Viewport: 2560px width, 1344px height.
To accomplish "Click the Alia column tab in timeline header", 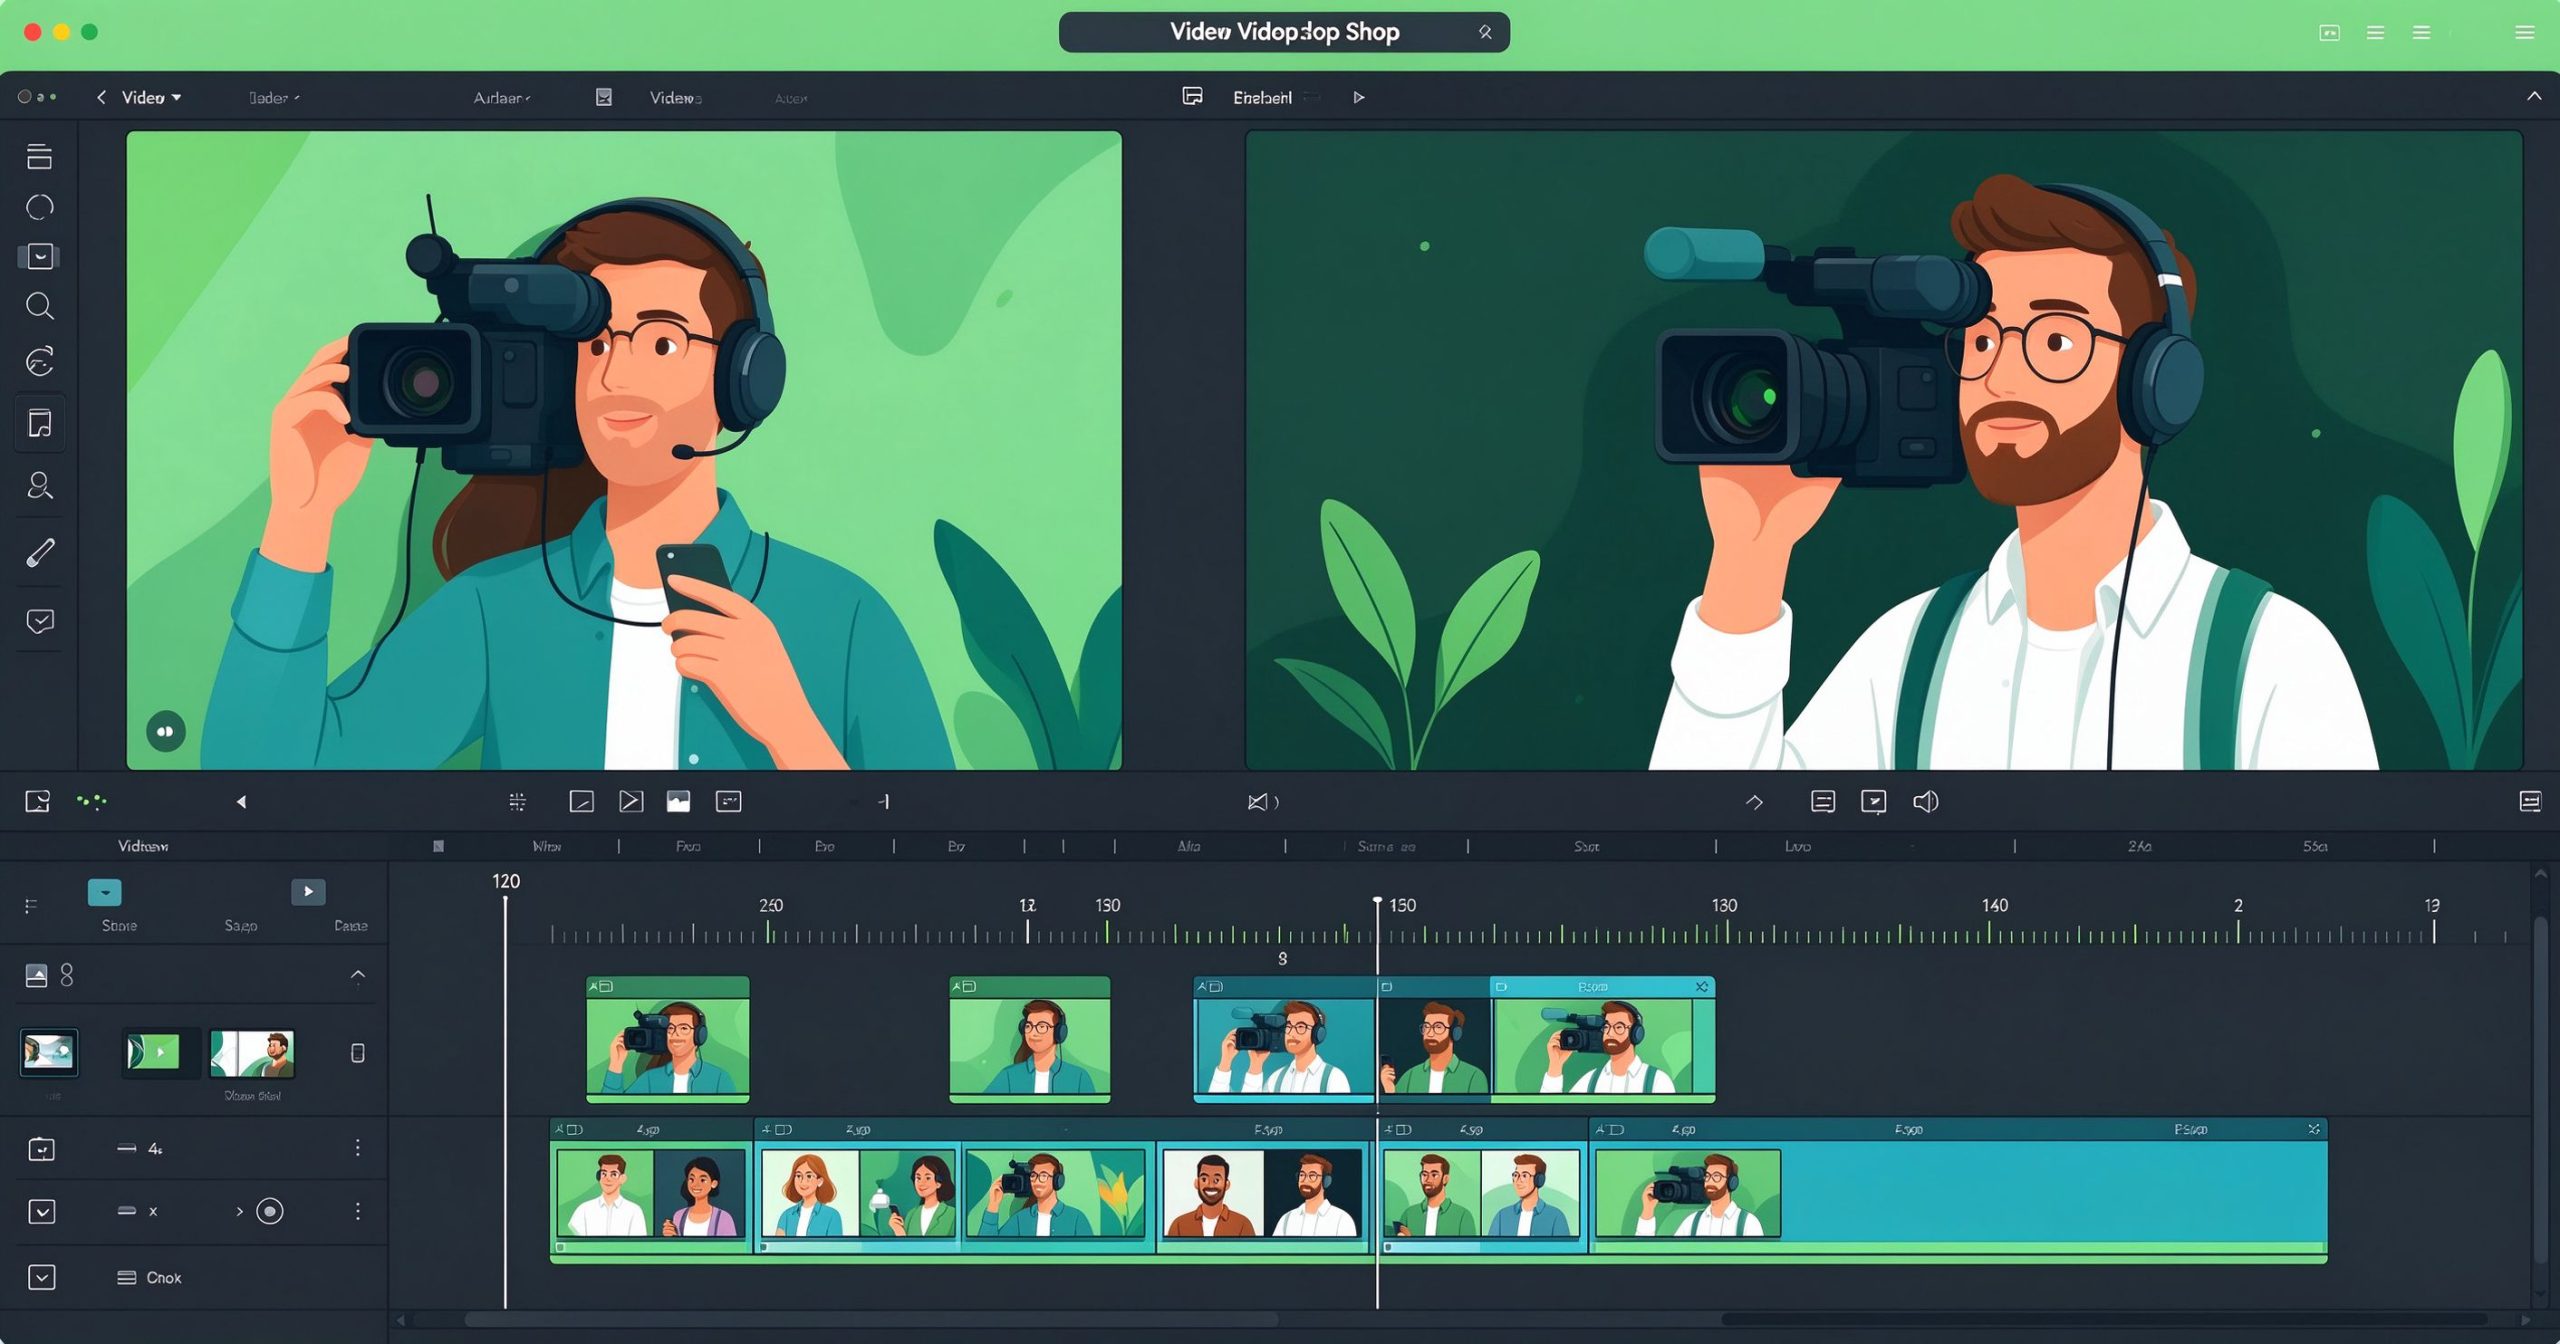I will [1189, 846].
